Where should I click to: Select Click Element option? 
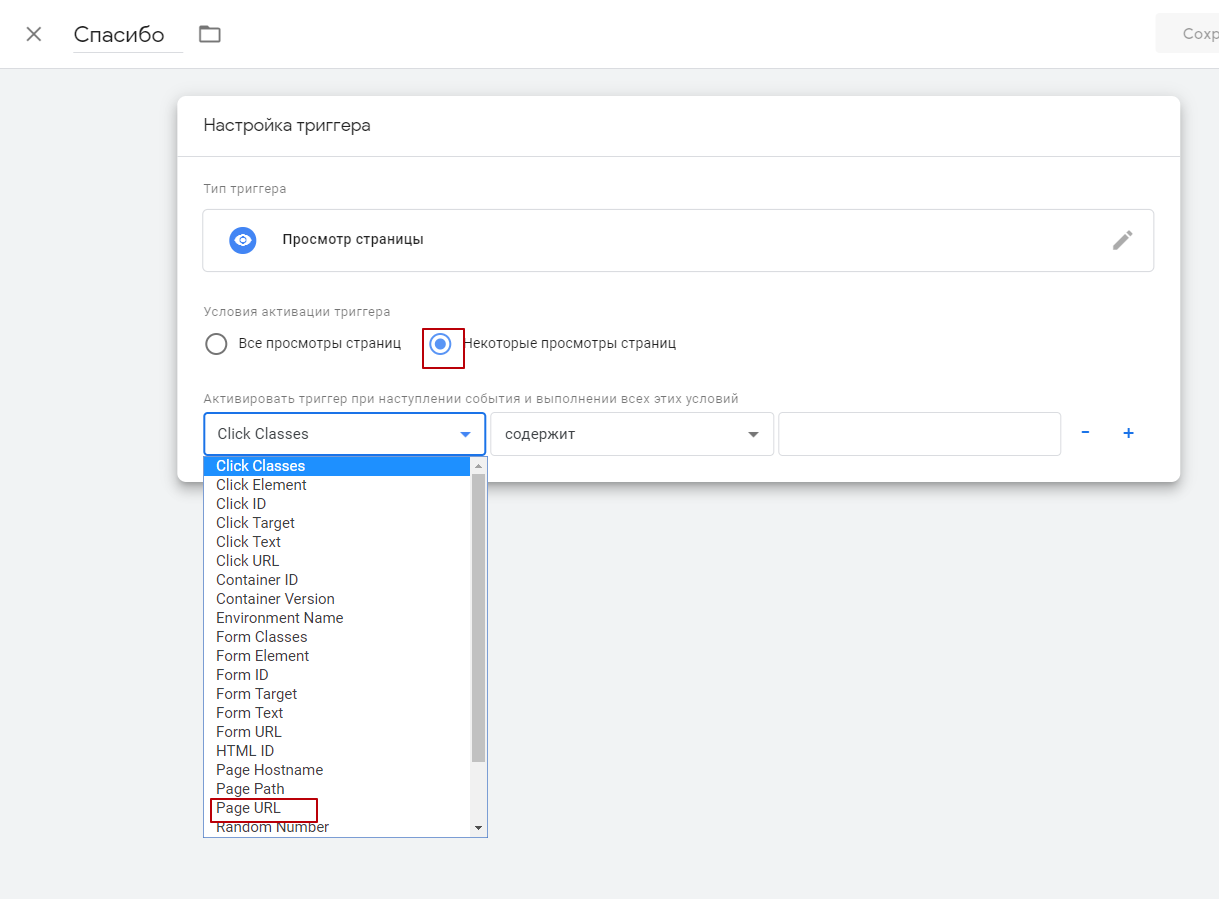click(x=261, y=485)
